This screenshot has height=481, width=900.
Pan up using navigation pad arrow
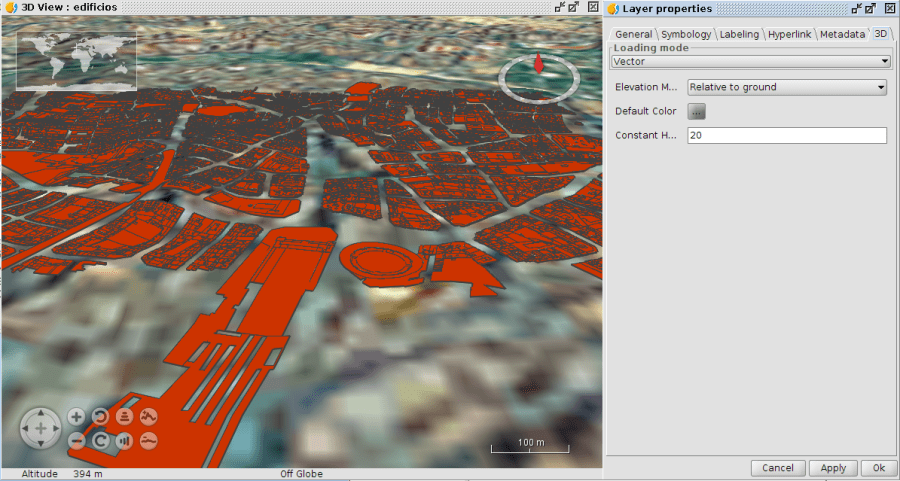41,415
